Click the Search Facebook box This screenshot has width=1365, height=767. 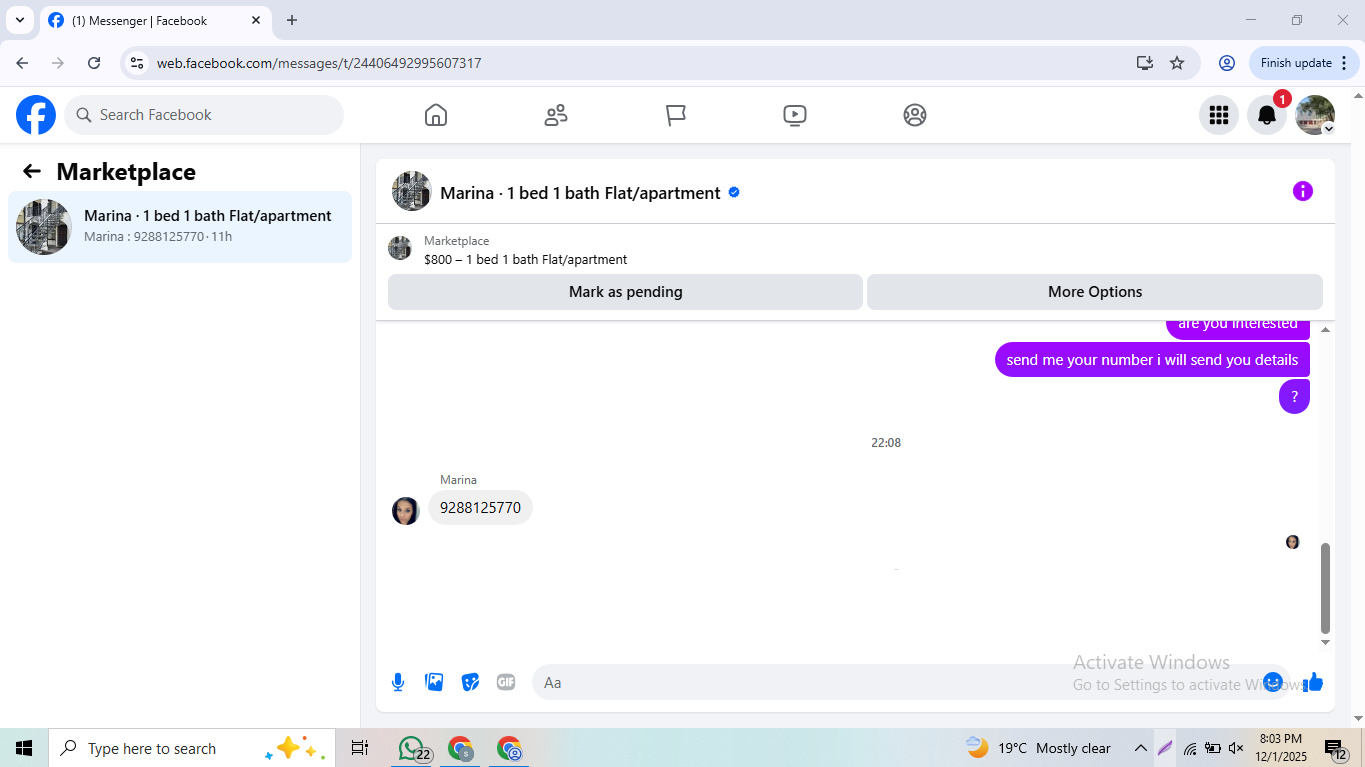coord(204,115)
